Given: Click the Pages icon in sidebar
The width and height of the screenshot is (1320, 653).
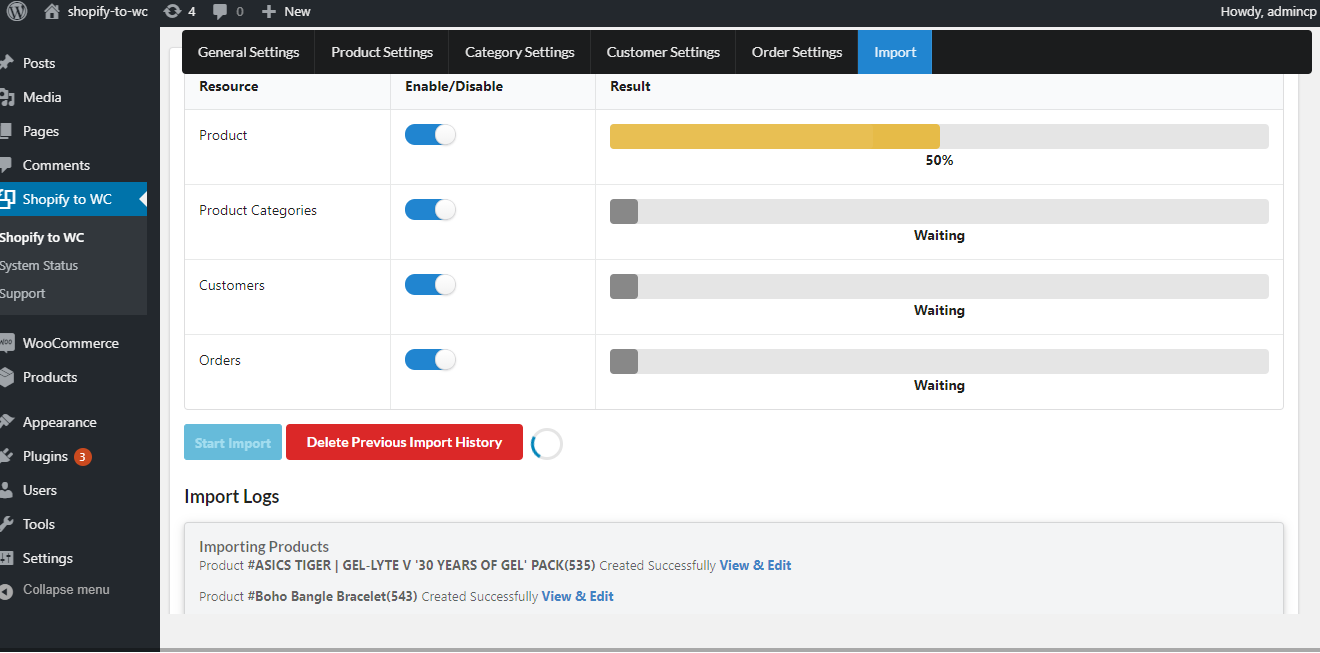Looking at the screenshot, I should (x=6, y=131).
